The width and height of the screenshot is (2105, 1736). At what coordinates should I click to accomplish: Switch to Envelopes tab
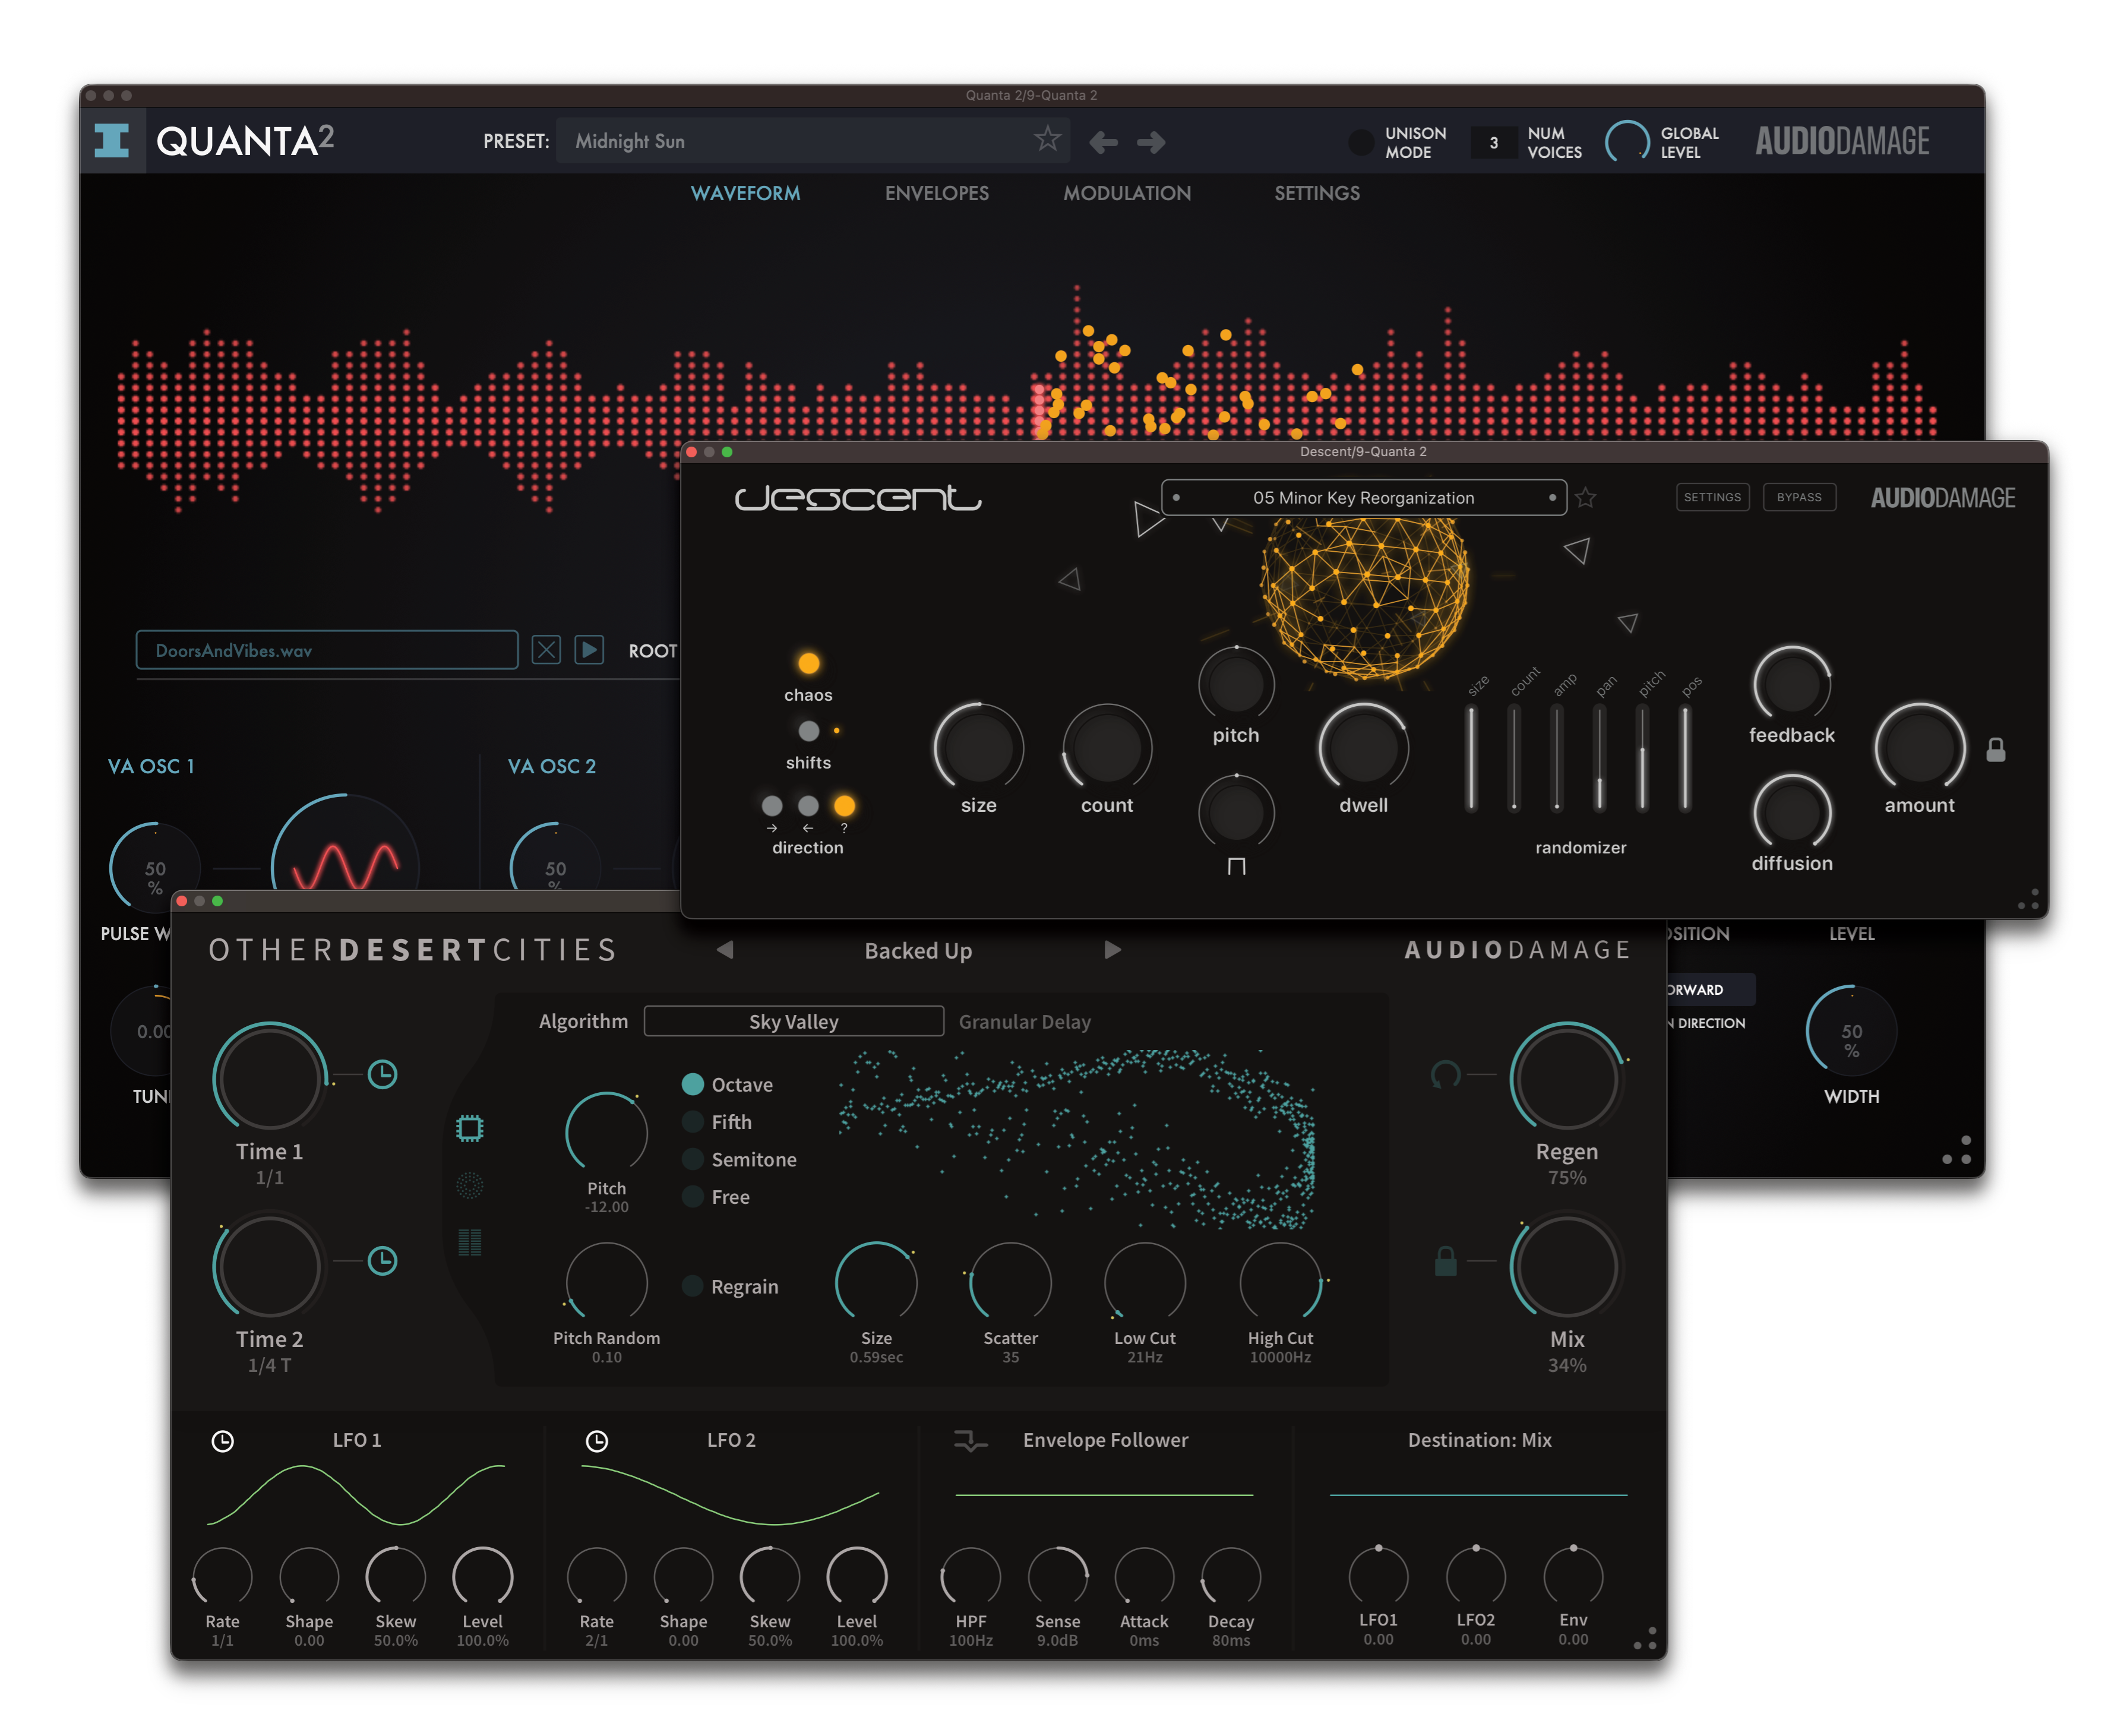[936, 193]
